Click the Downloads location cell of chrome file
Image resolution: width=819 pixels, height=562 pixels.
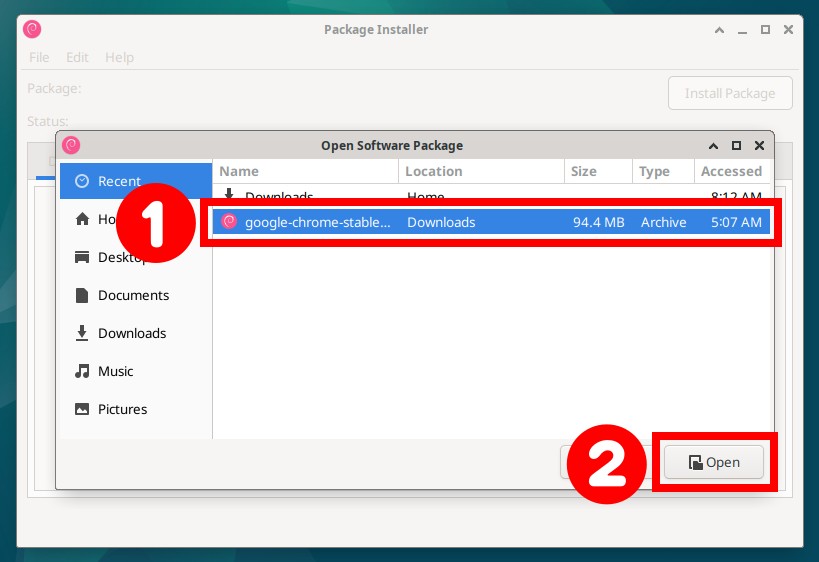441,223
